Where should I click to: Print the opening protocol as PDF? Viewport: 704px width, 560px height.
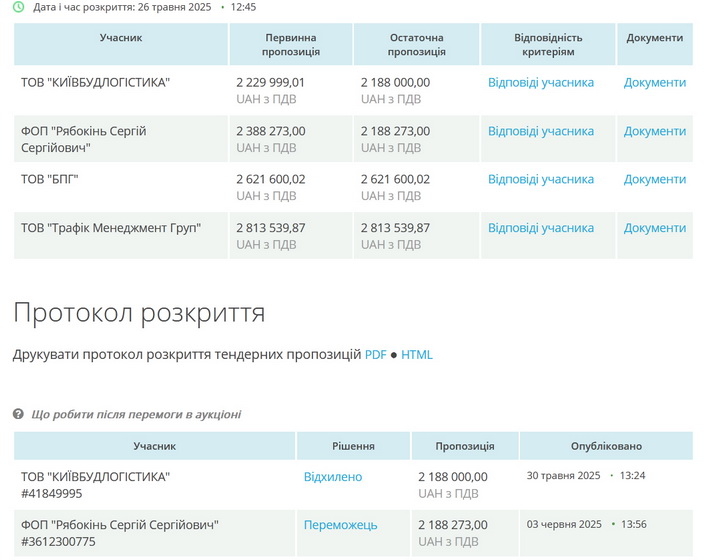375,355
